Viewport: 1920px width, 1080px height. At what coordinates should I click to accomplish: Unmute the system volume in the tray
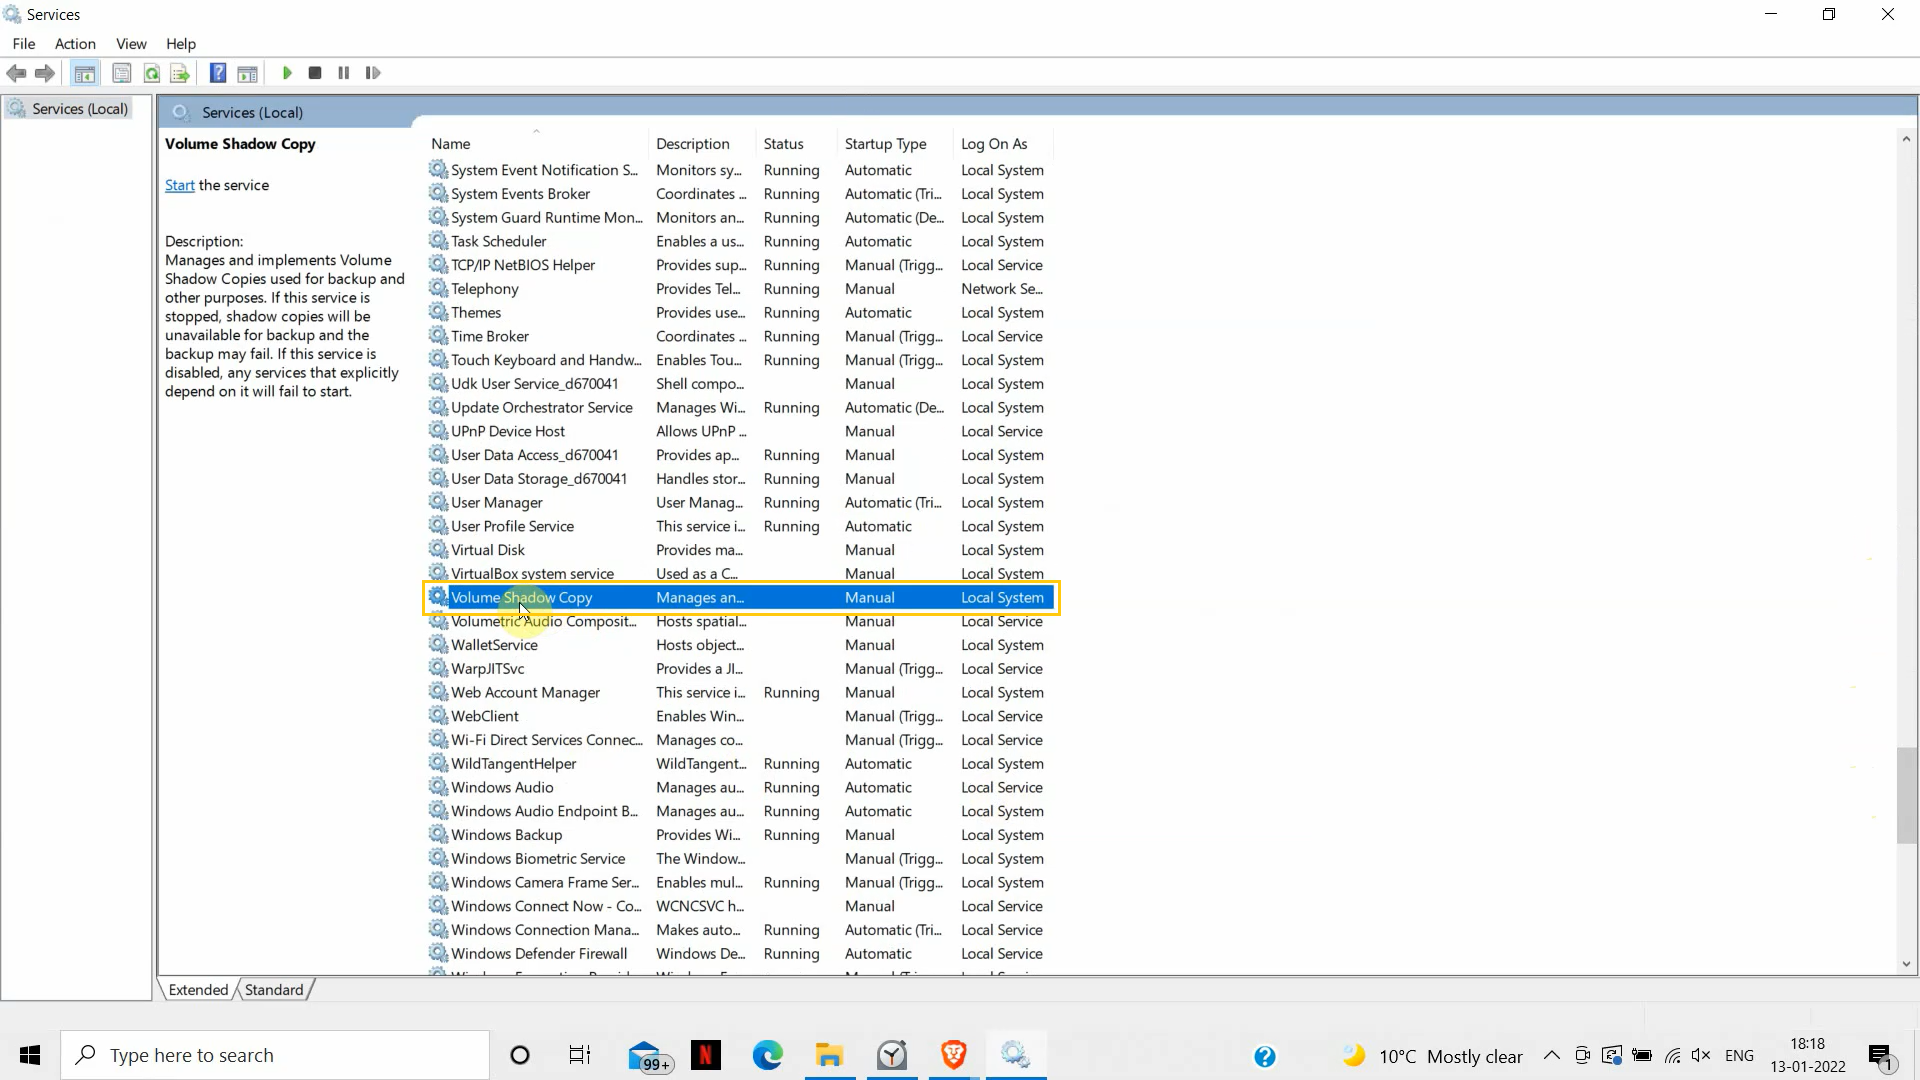[x=1703, y=1055]
